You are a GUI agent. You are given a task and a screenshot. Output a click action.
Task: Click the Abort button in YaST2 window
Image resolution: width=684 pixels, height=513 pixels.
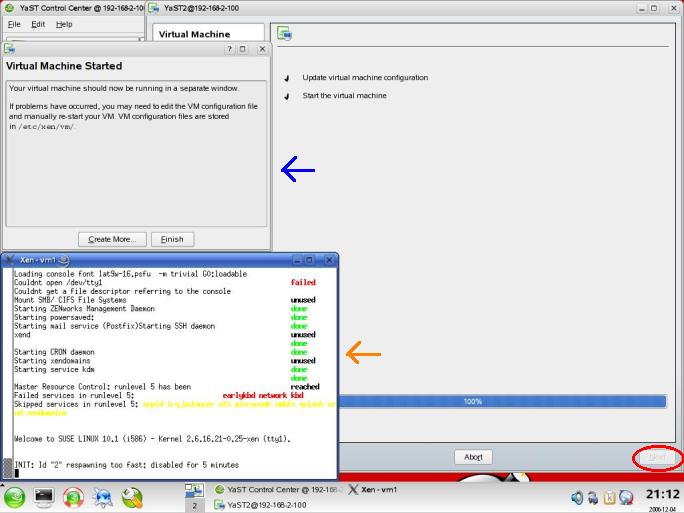tap(473, 457)
